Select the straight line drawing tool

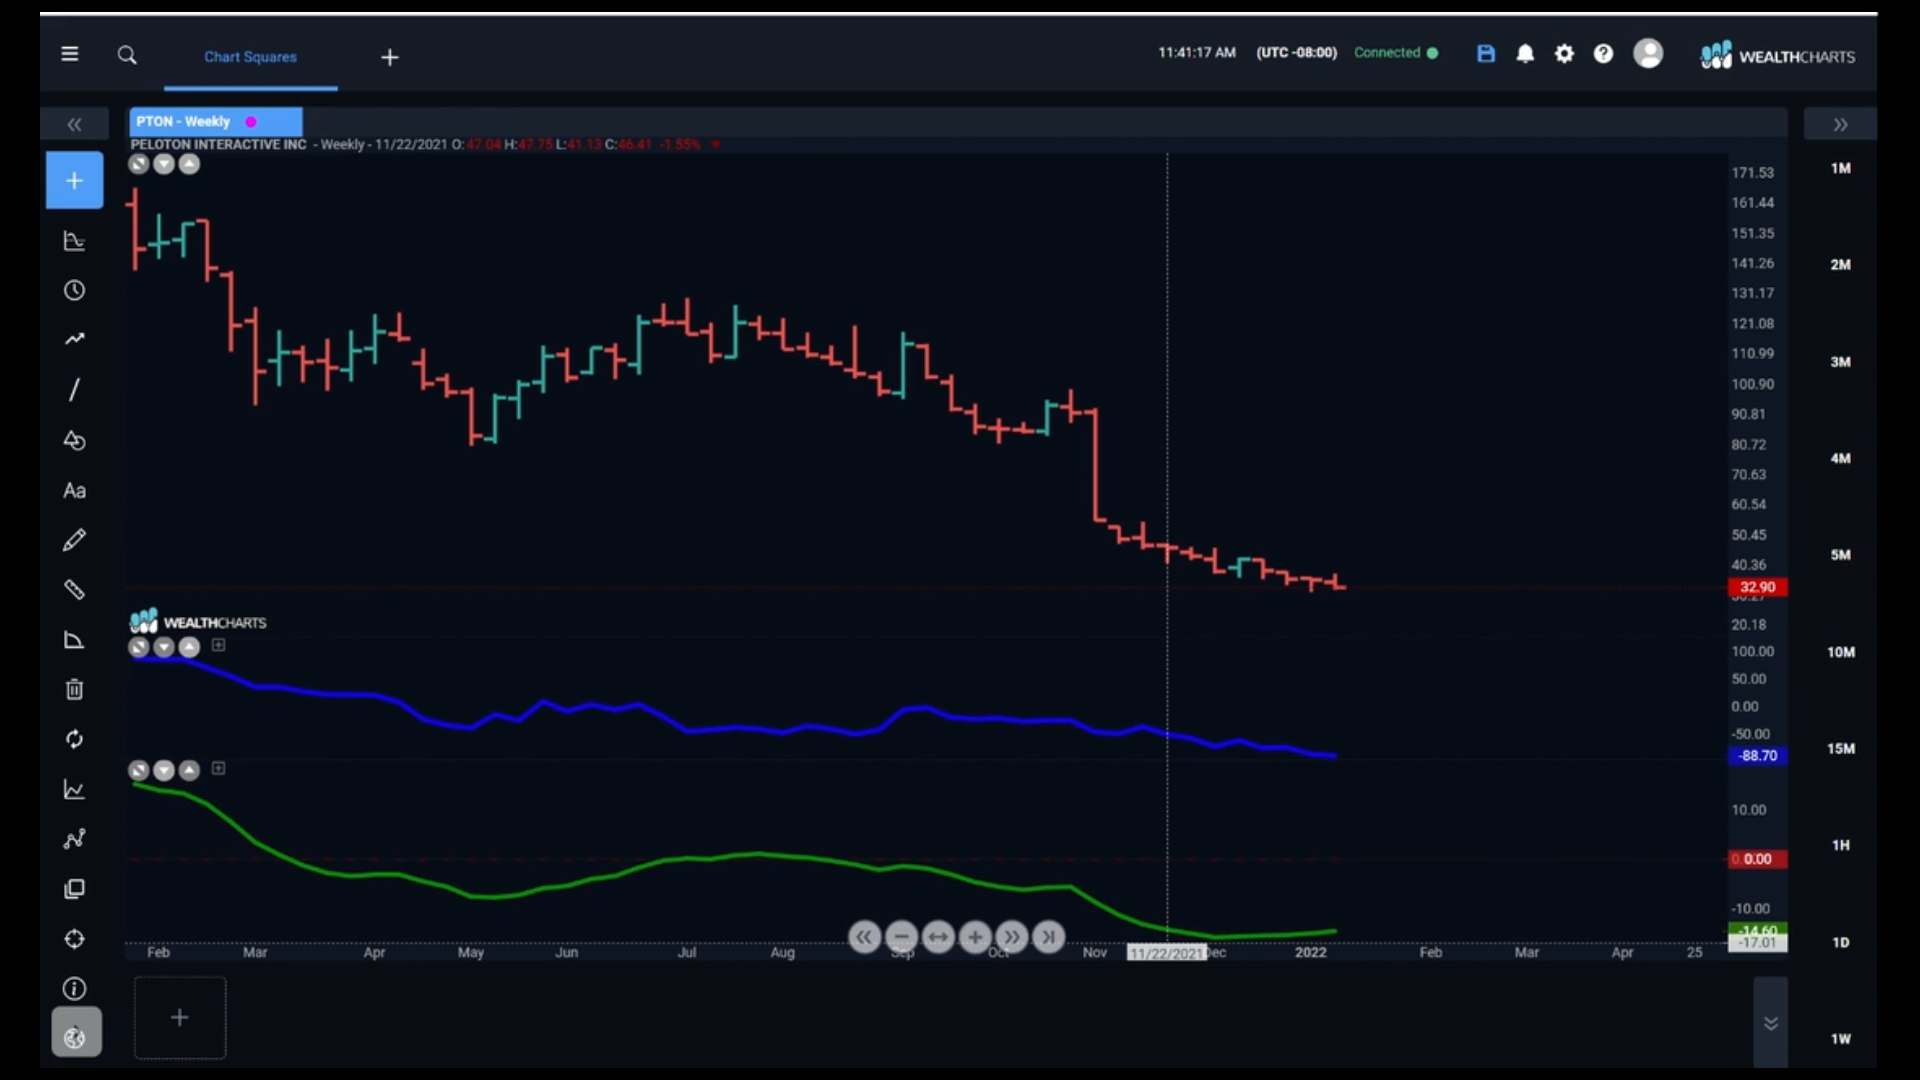(74, 390)
